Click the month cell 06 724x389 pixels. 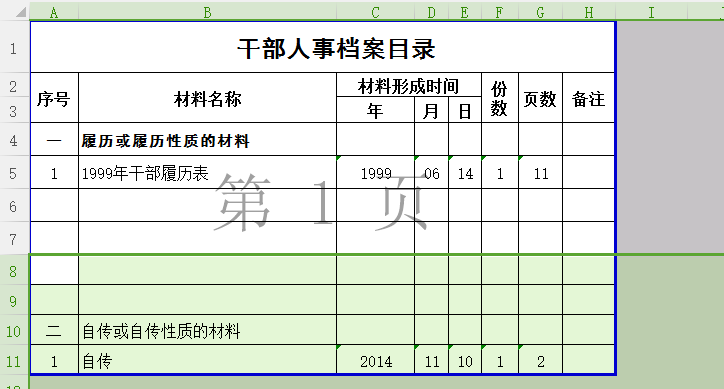click(431, 173)
